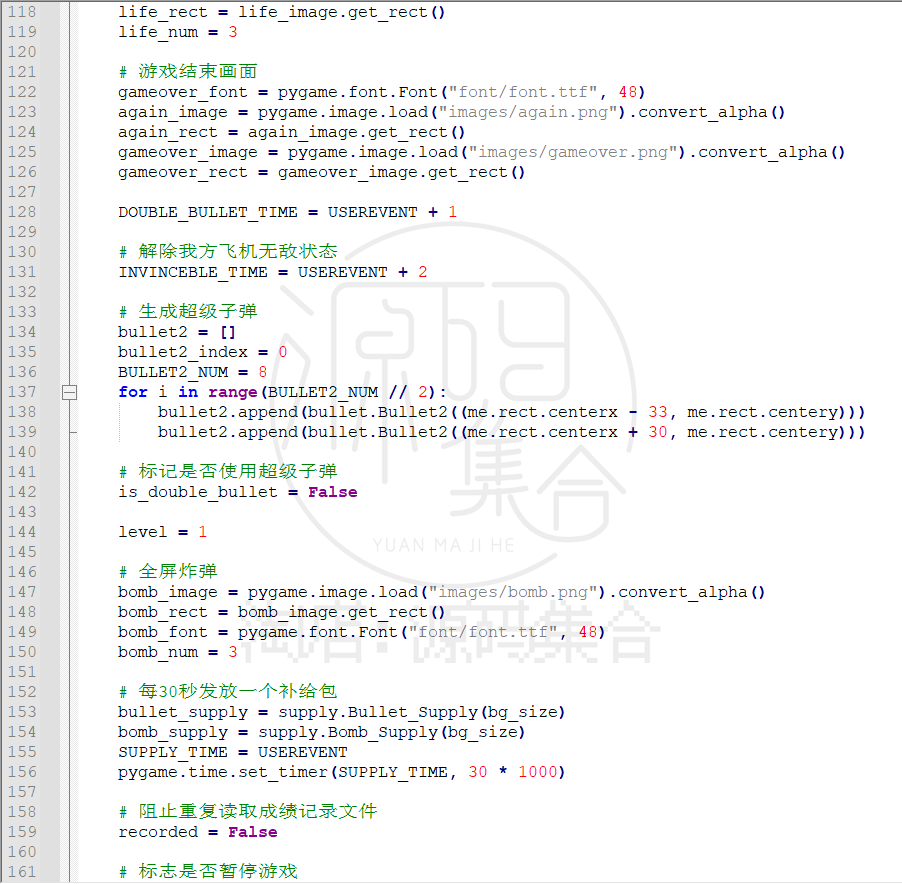Click the number 1000 on line 156

tap(538, 772)
